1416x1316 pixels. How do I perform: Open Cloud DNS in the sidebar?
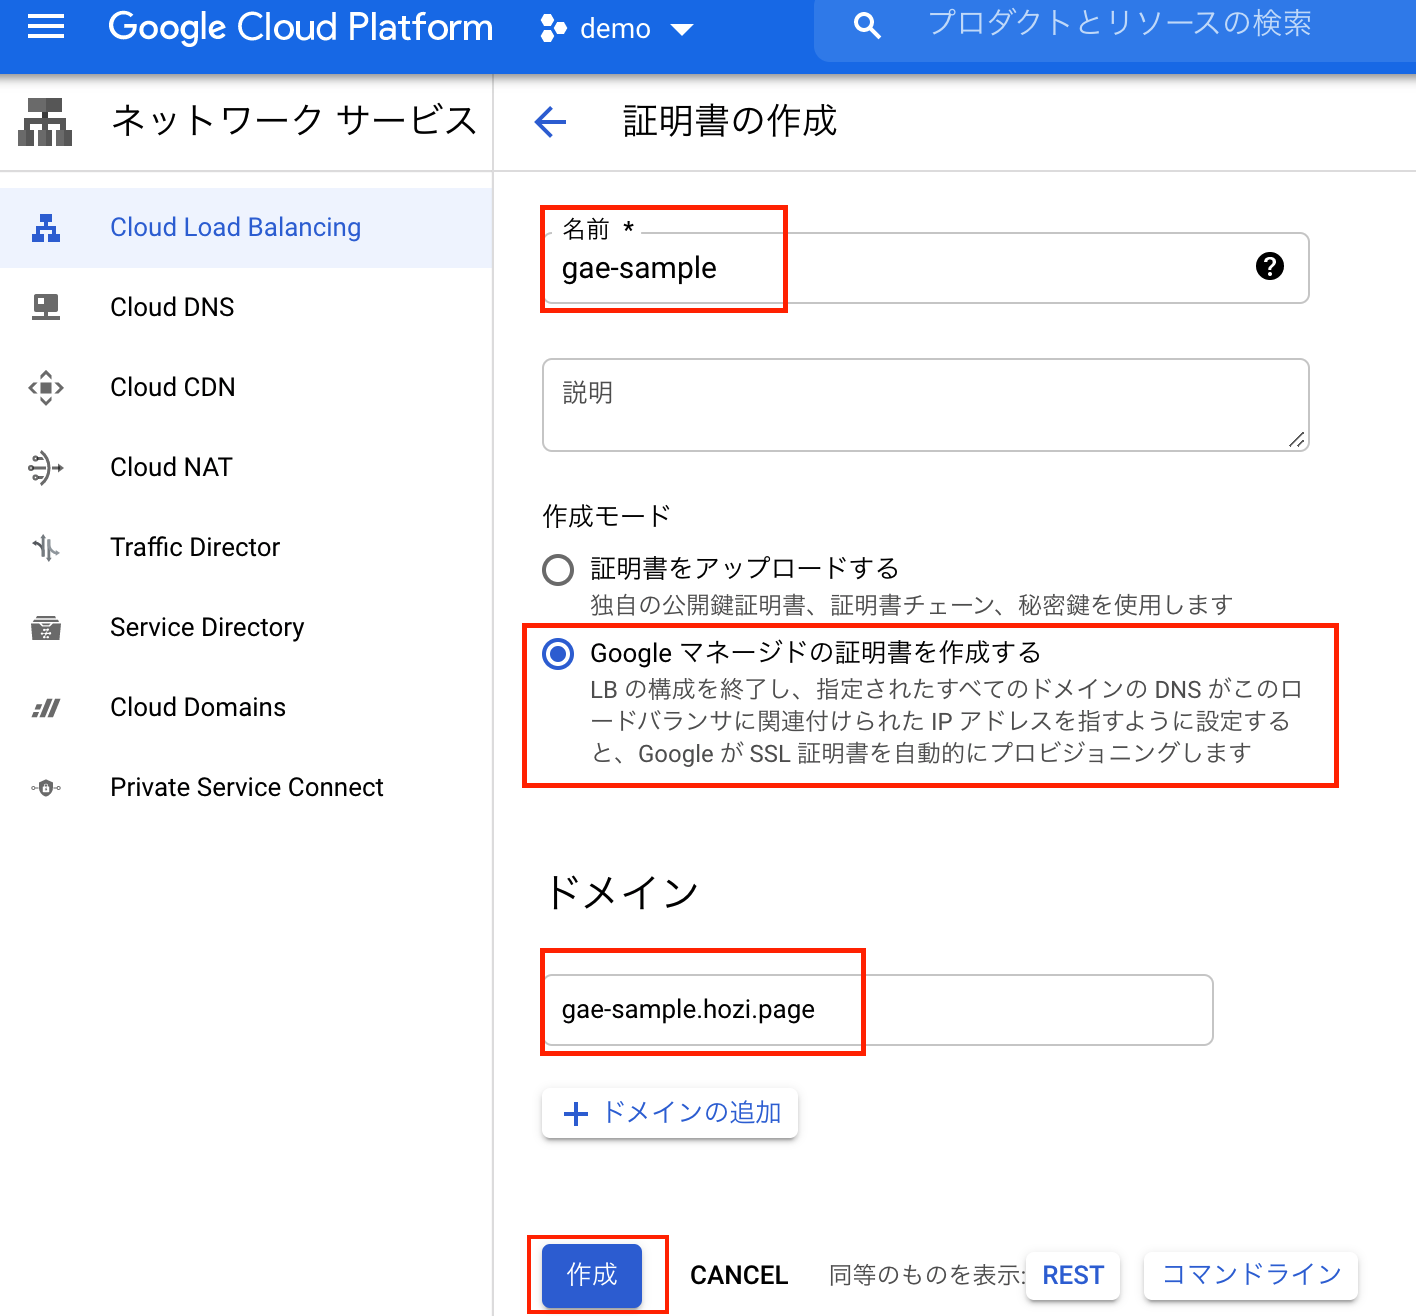(246, 307)
